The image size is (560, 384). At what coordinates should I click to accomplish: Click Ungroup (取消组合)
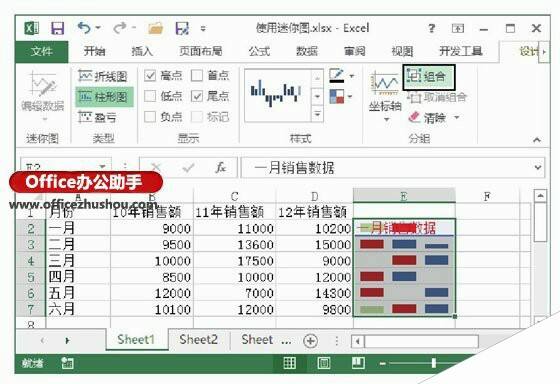(x=437, y=97)
